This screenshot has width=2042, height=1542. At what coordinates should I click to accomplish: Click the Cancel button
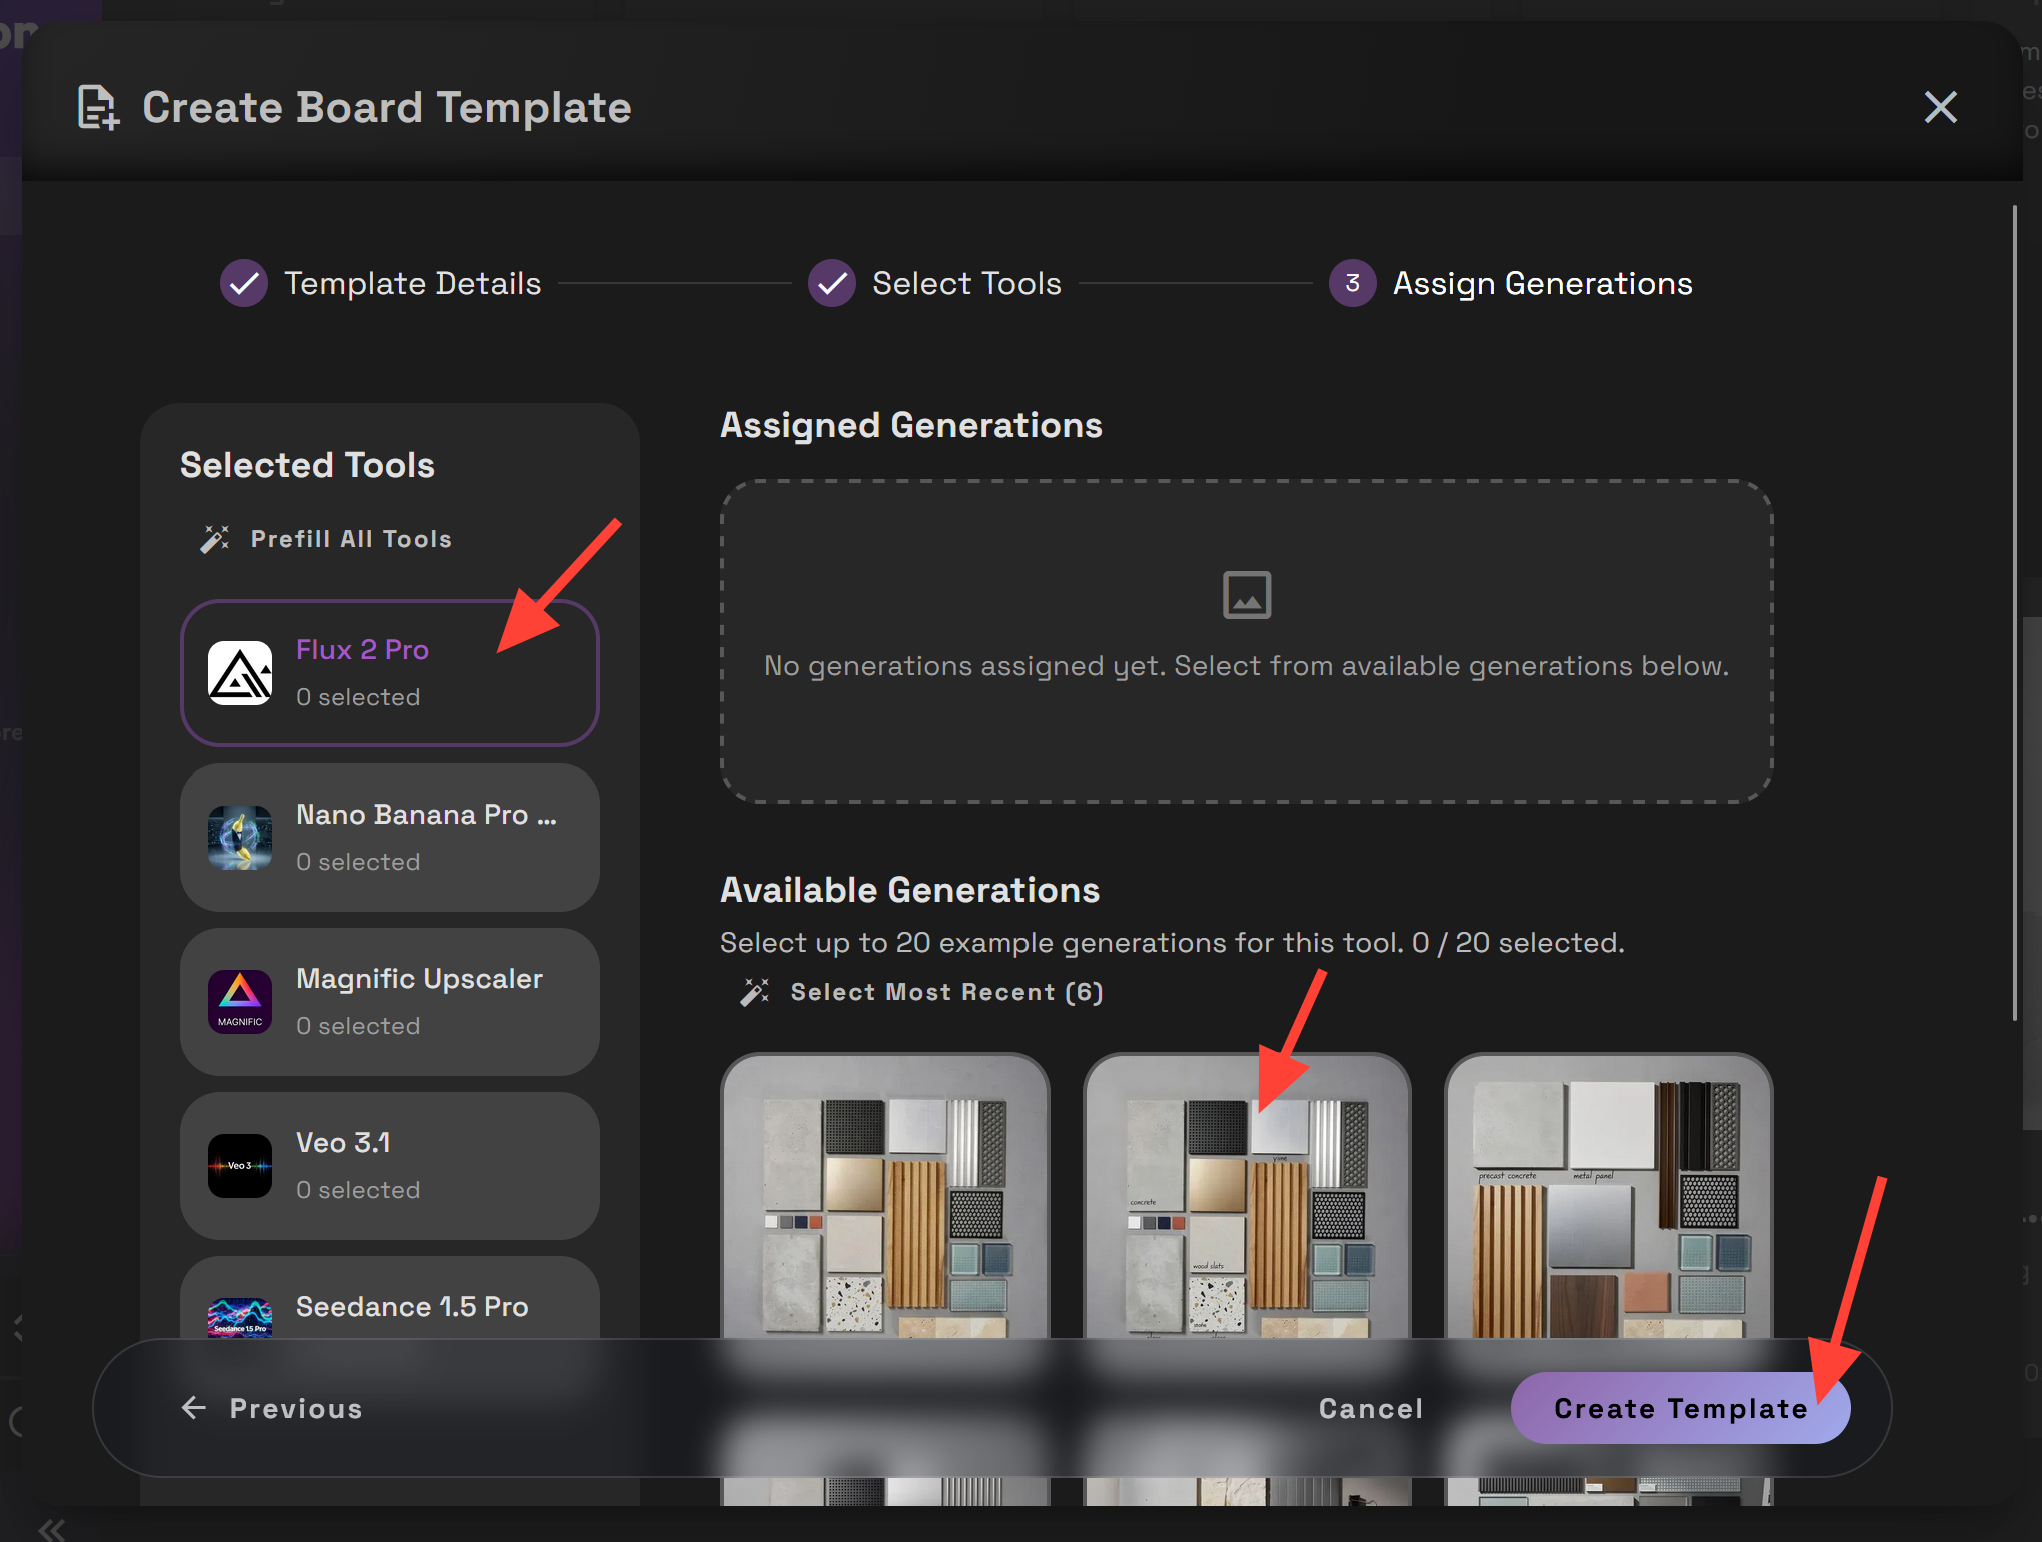coord(1370,1408)
